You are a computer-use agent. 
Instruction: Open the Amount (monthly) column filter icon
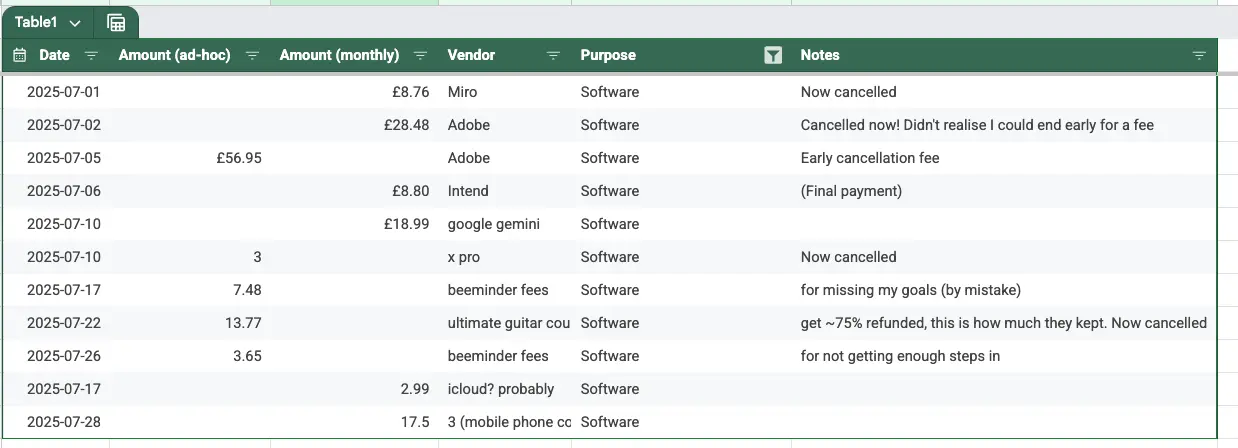[x=421, y=55]
